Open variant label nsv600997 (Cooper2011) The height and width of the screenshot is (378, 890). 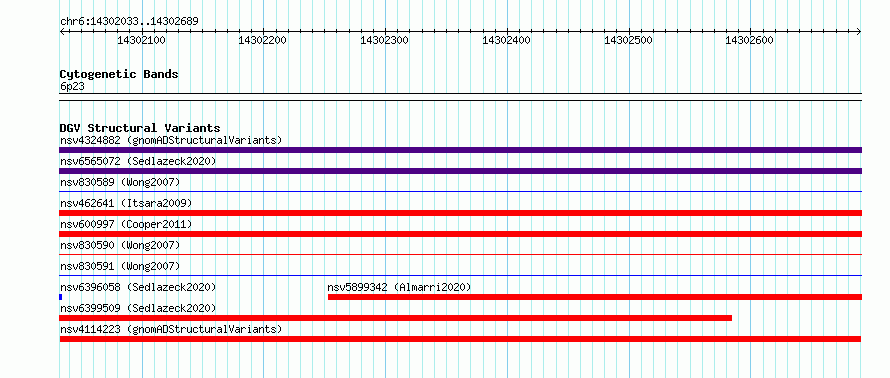126,224
